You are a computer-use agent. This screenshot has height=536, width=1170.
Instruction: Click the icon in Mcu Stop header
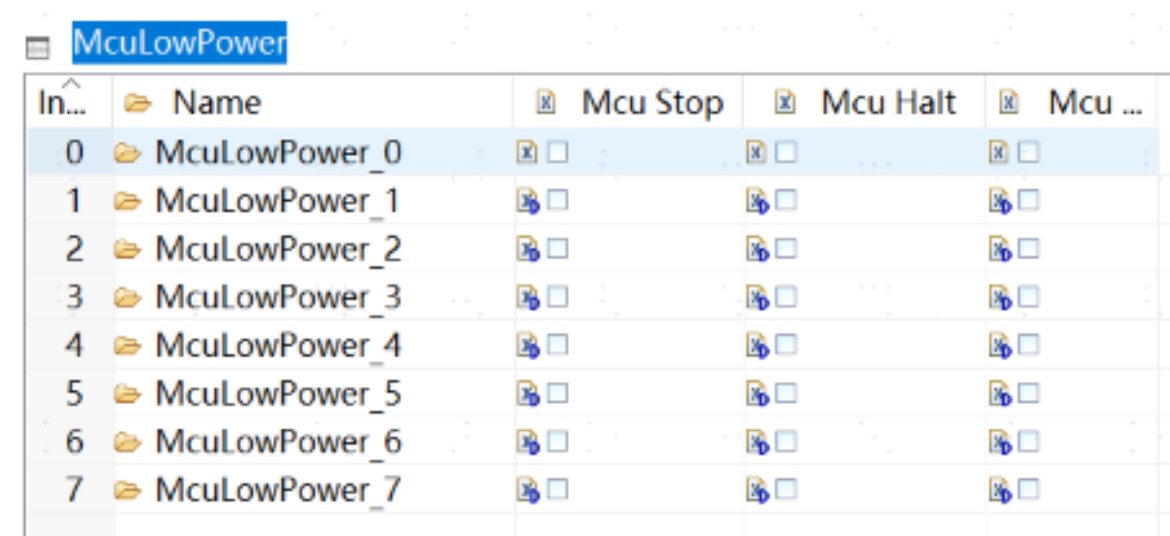545,102
